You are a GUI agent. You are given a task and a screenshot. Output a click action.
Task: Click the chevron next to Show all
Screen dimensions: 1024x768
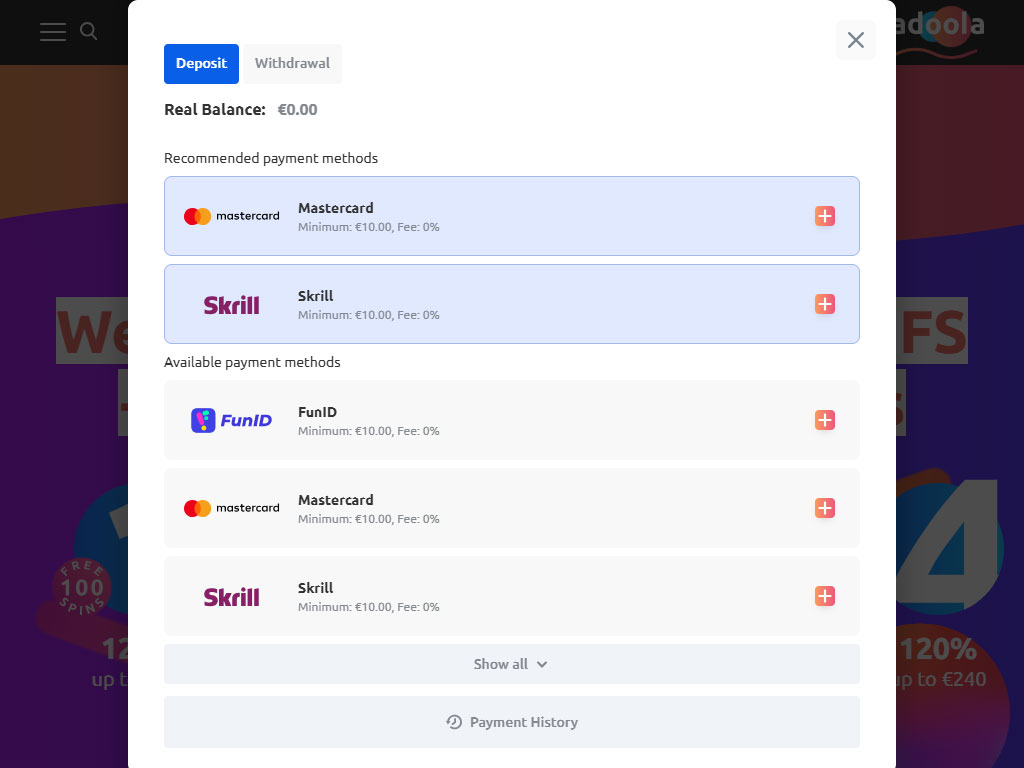542,665
